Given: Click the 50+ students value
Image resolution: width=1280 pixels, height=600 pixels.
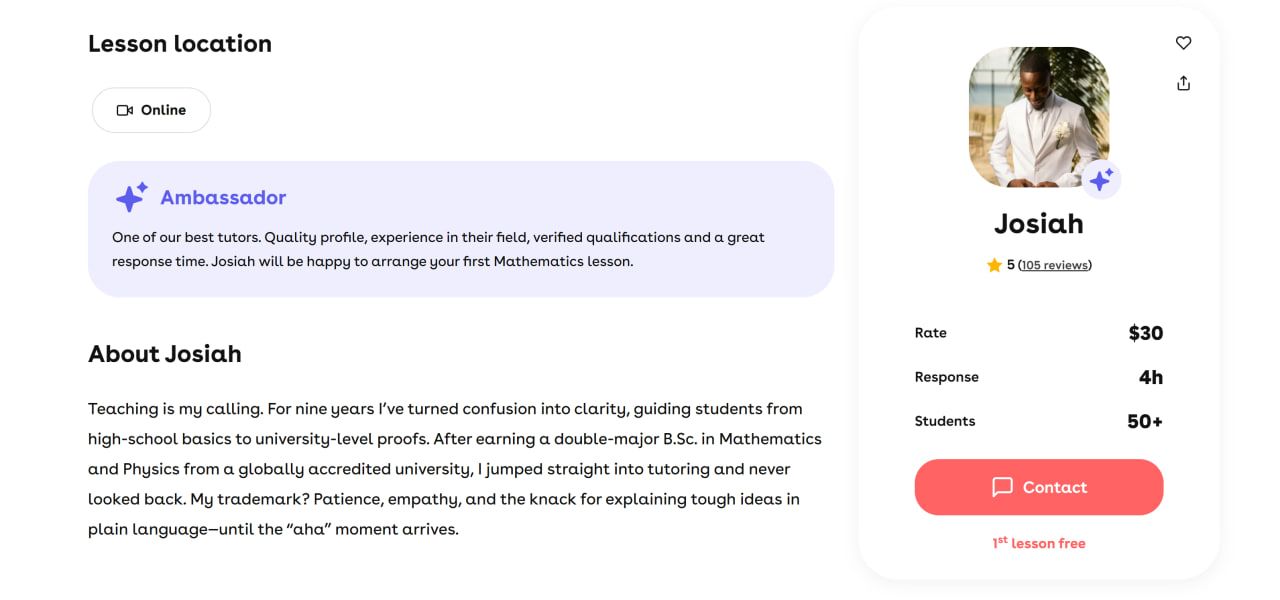Looking at the screenshot, I should 1144,421.
